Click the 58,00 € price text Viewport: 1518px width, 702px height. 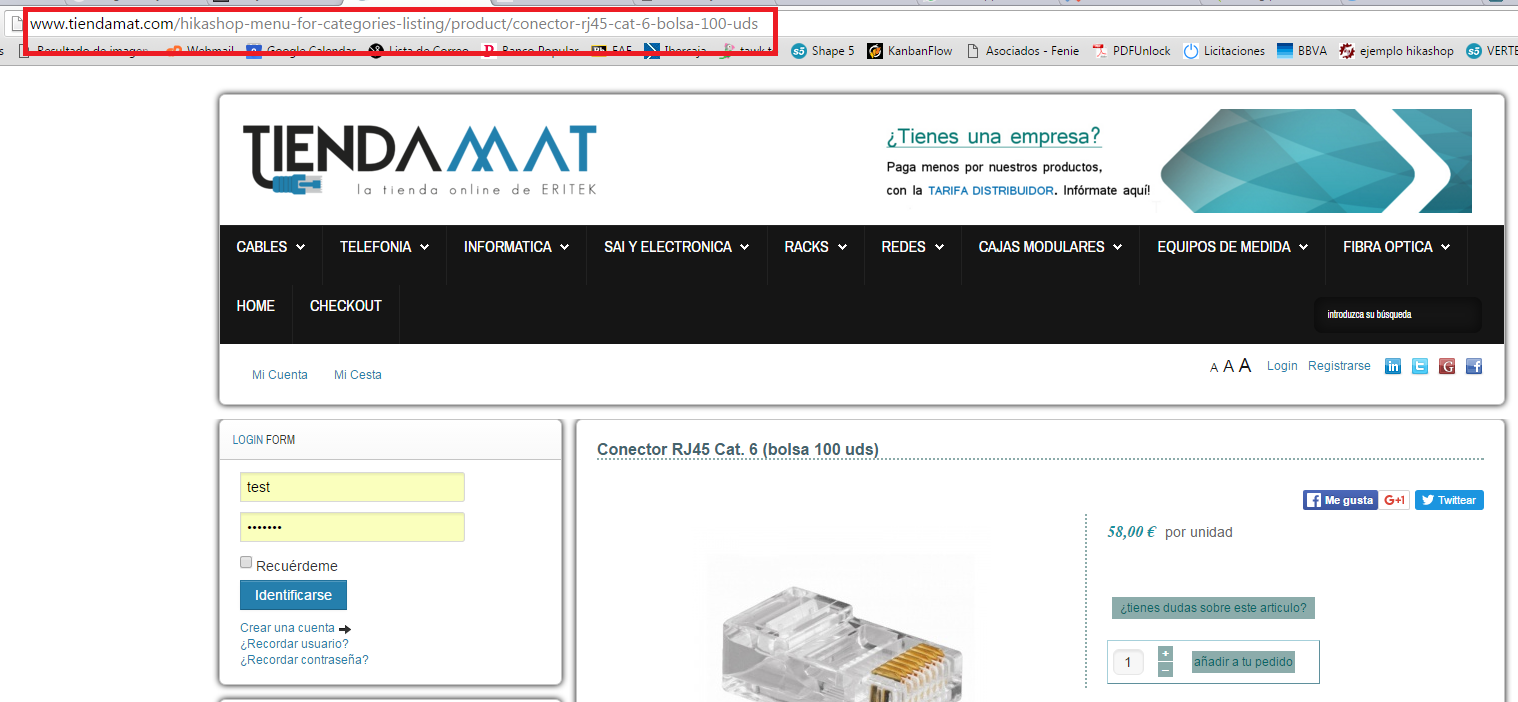(x=1132, y=532)
